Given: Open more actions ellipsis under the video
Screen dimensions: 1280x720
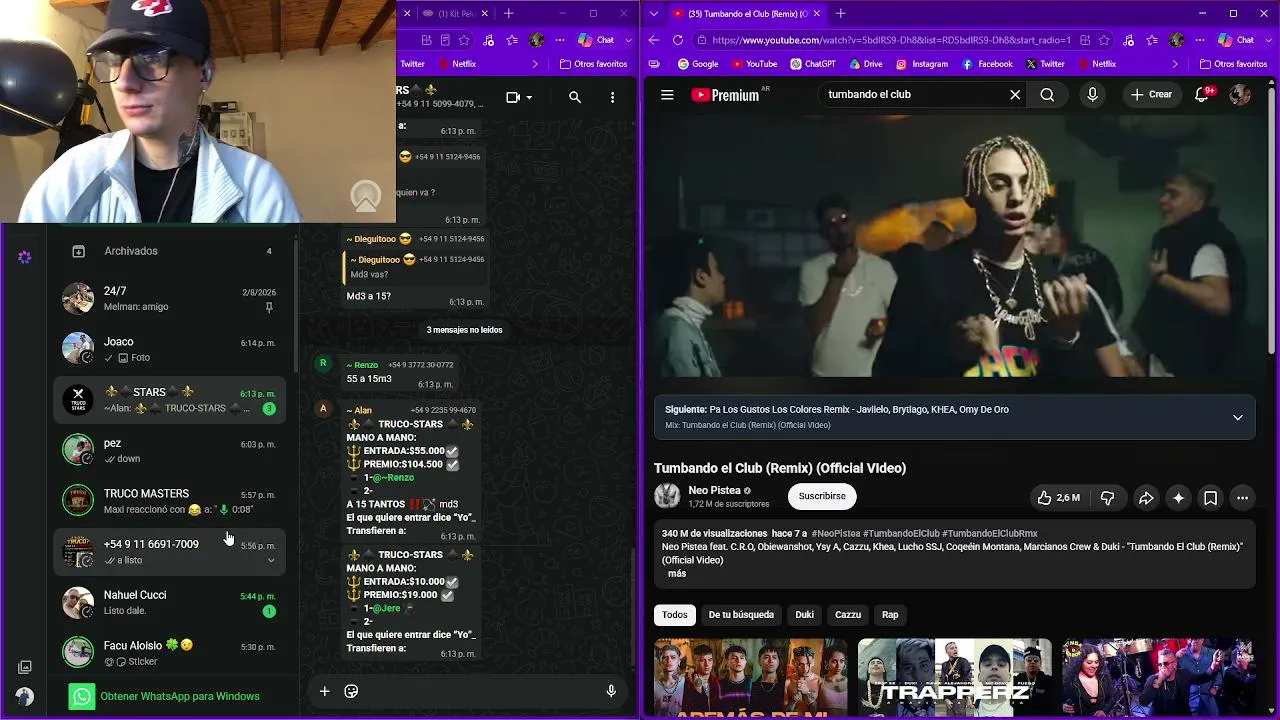Looking at the screenshot, I should (1242, 497).
